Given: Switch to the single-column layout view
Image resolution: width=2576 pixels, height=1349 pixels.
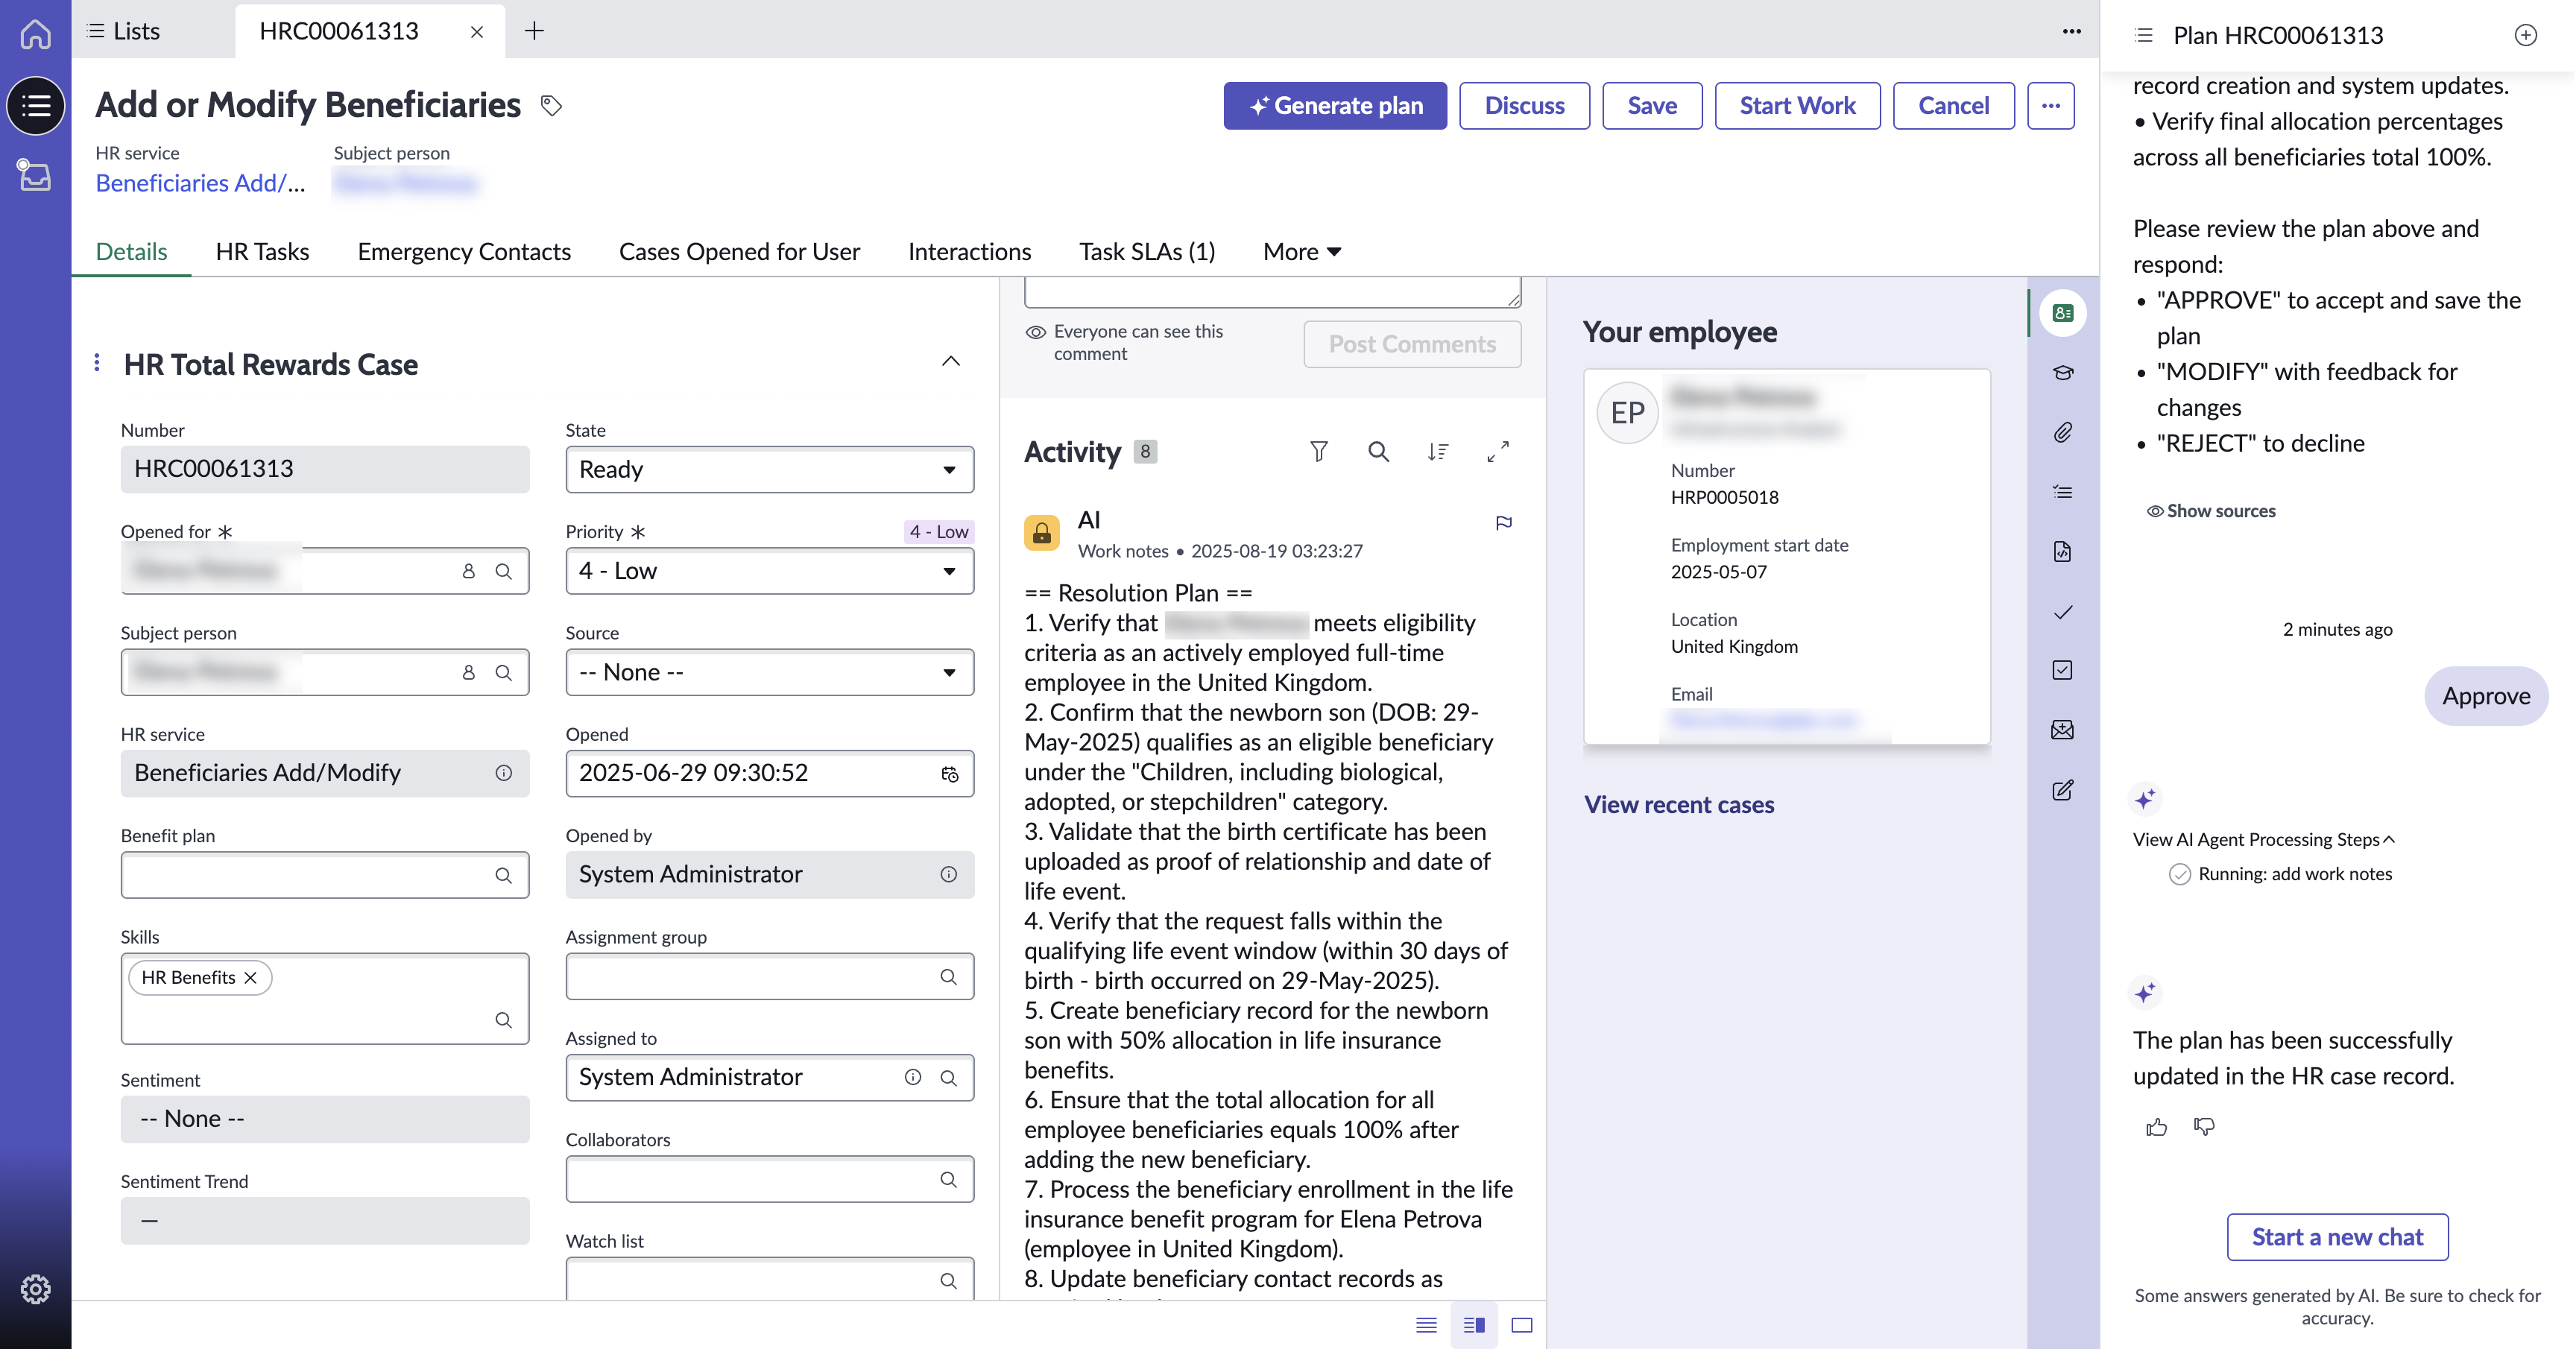Looking at the screenshot, I should tap(1426, 1325).
